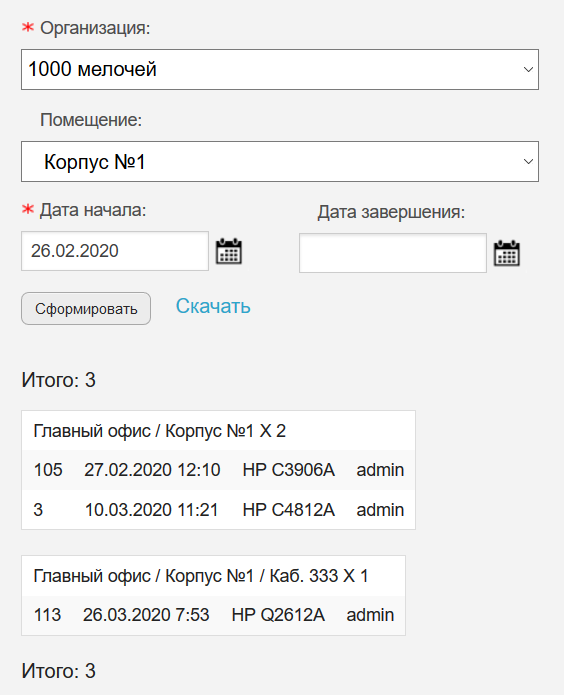Screen dimensions: 564x695
Task: Select the row with cartridge HP C4812A
Action: (219, 509)
